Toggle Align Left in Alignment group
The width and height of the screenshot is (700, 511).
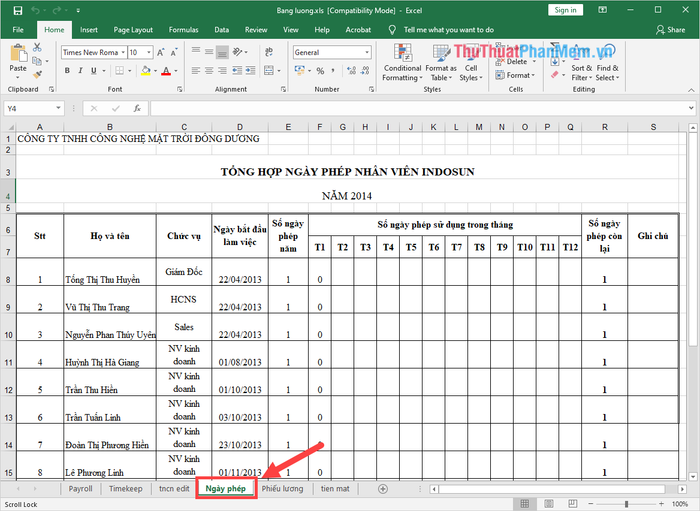(196, 71)
